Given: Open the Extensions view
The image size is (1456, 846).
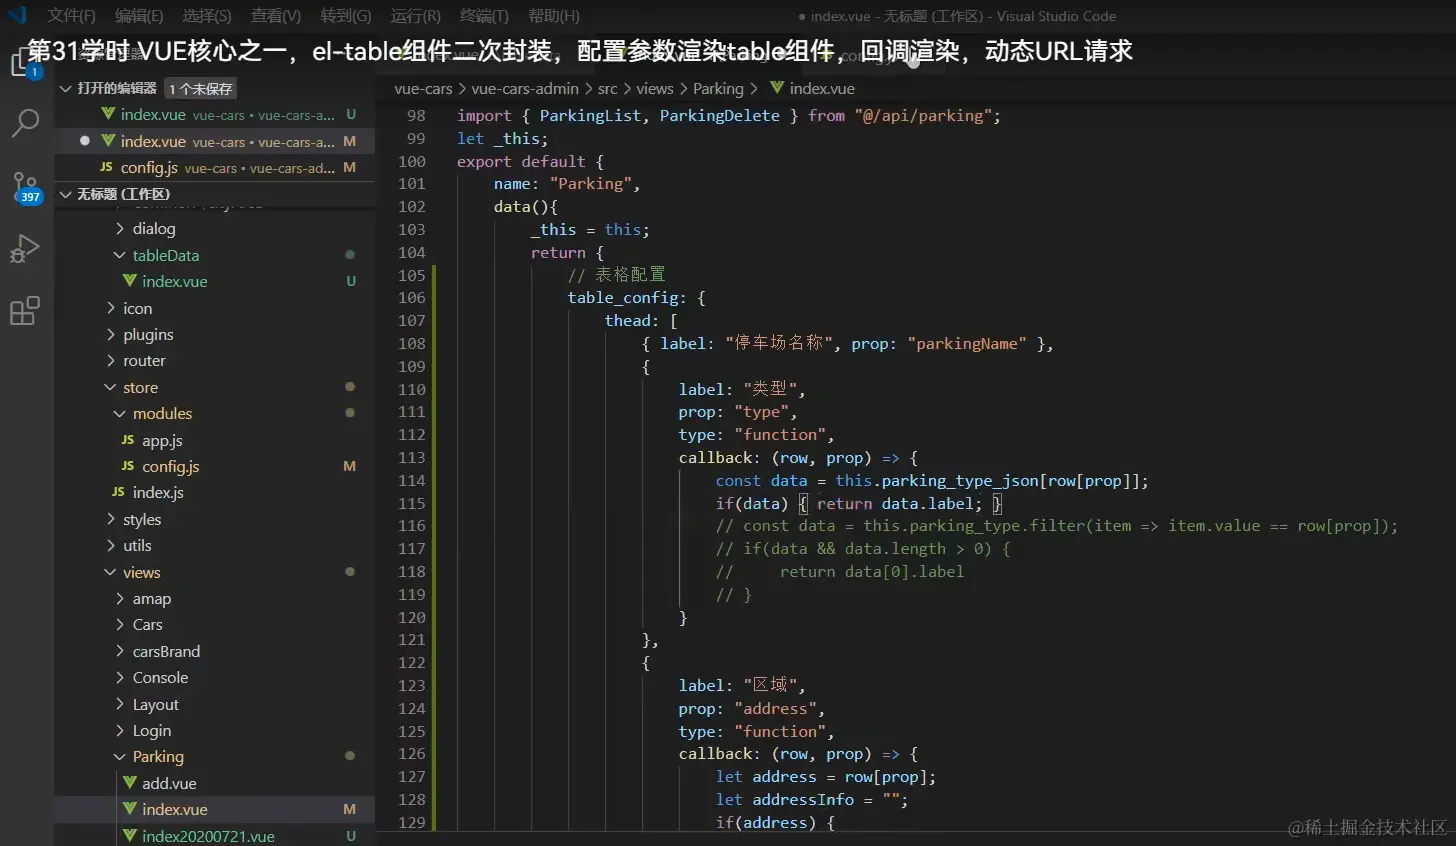Looking at the screenshot, I should [24, 311].
